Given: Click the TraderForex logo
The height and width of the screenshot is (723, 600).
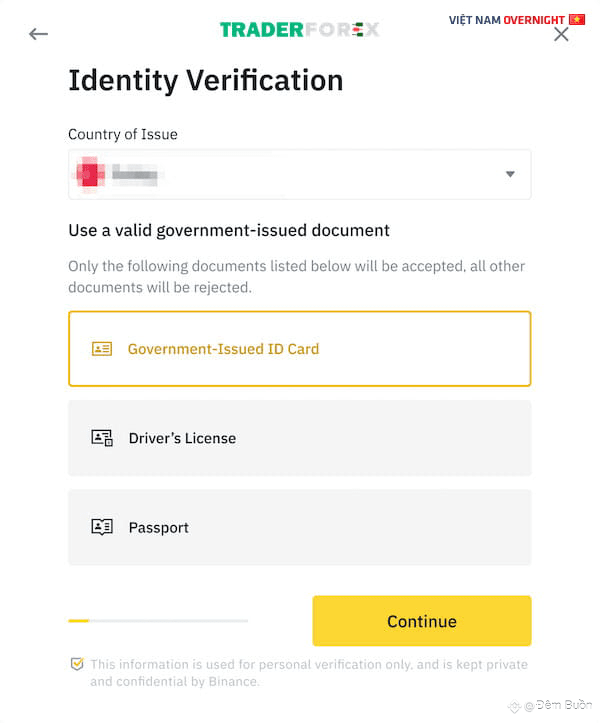Looking at the screenshot, I should tap(299, 30).
